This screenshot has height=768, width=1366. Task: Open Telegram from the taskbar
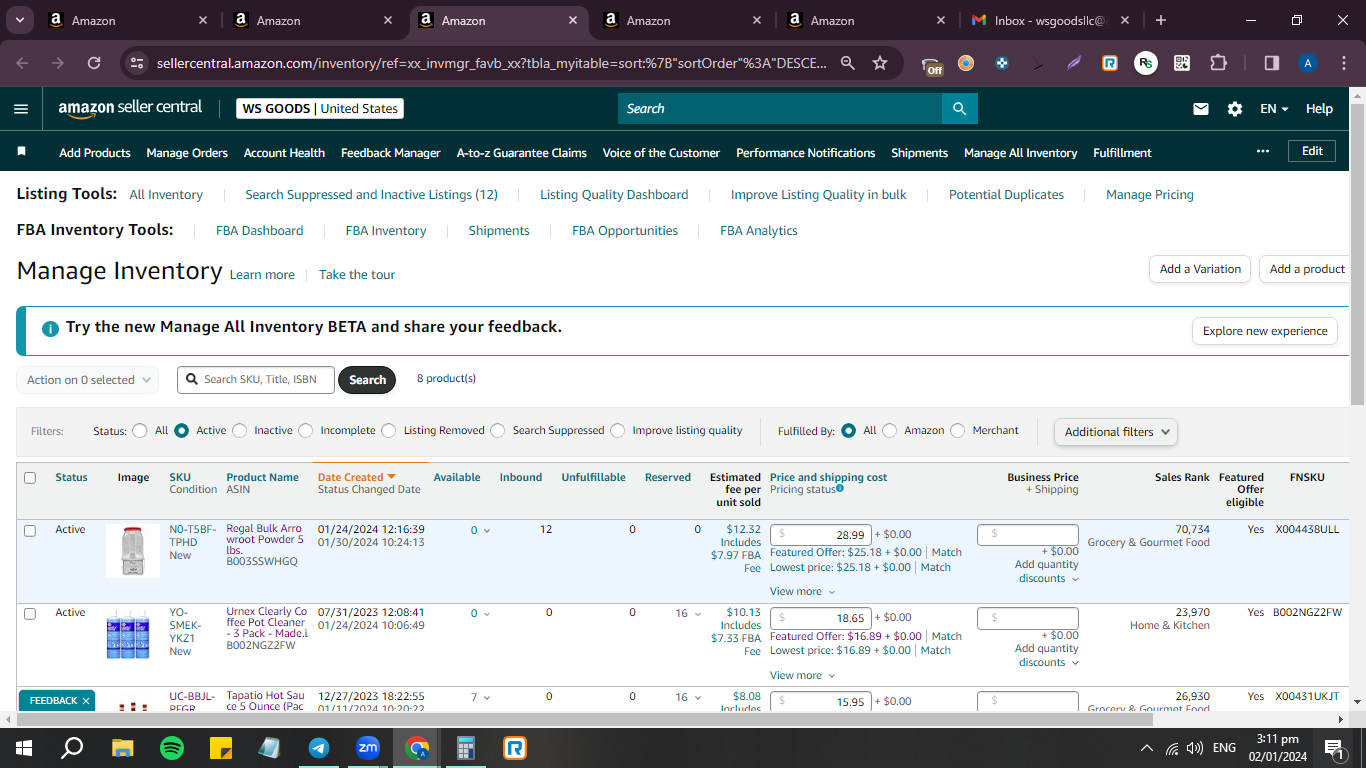[x=319, y=747]
